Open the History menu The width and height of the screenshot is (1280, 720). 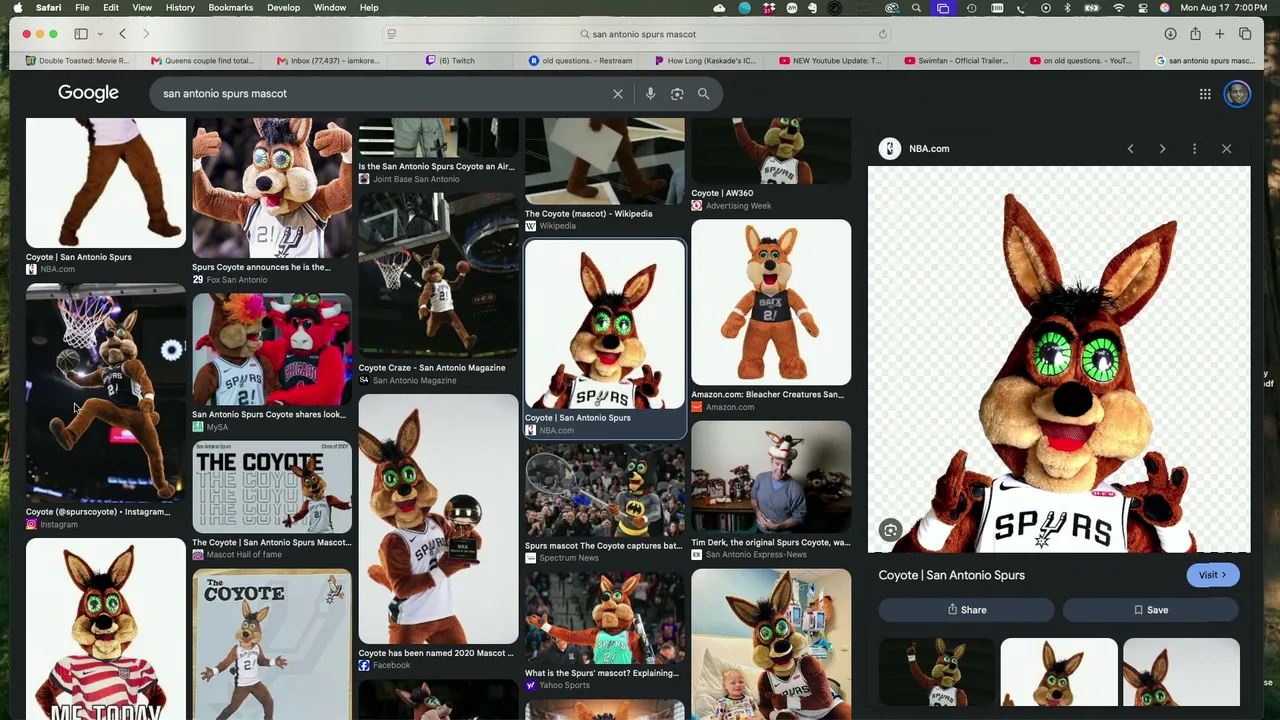coord(180,8)
